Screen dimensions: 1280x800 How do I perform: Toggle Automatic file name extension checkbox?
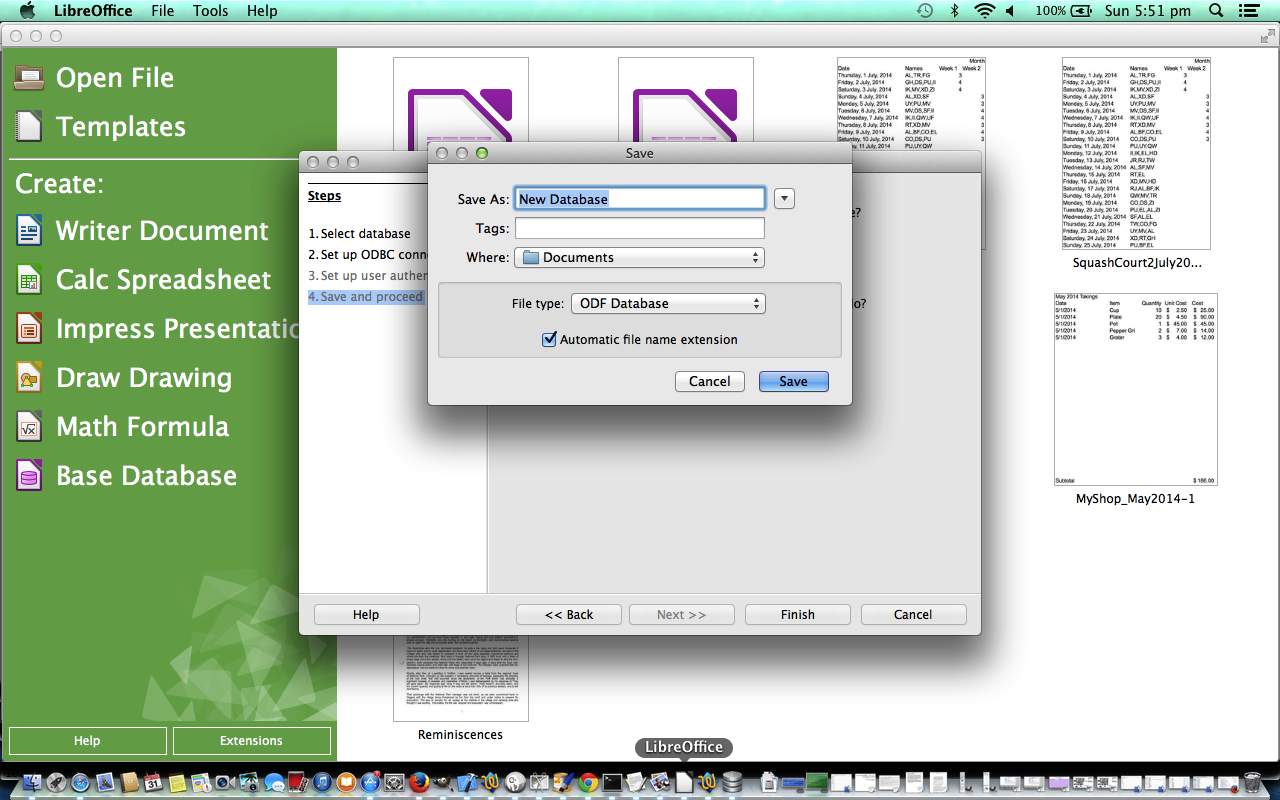tap(549, 340)
